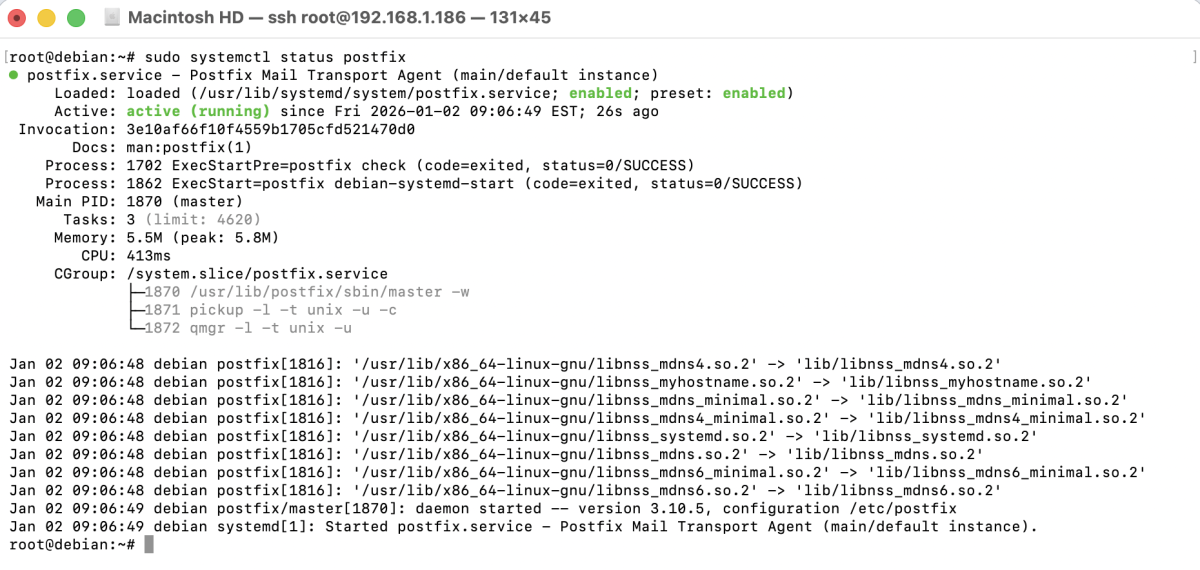Click the preset "enabled" value text
The width and height of the screenshot is (1200, 570).
pos(753,93)
